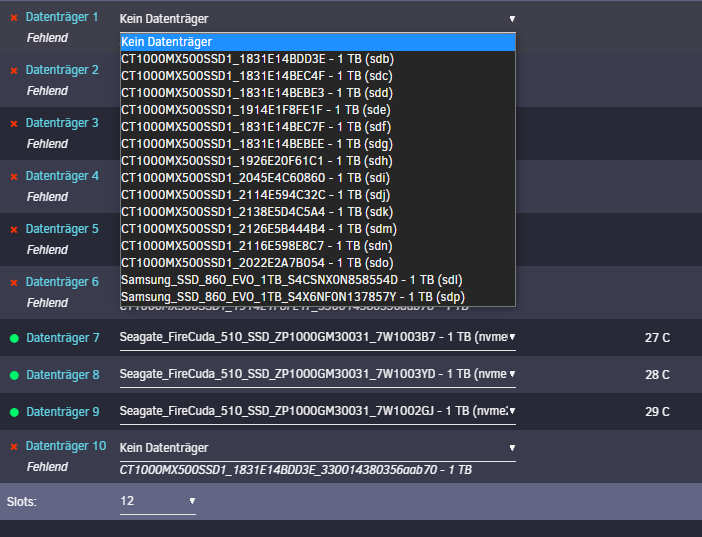Select Samsung SSD 860 EVO (sdp) entry
The height and width of the screenshot is (537, 702).
tap(318, 297)
